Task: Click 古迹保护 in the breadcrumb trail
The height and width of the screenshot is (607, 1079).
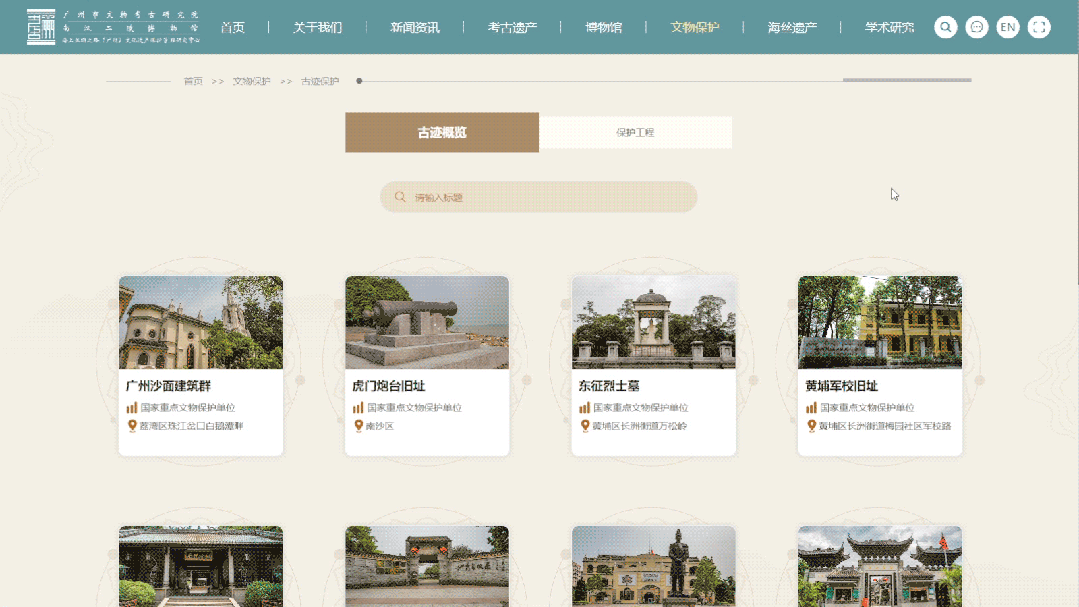Action: tap(320, 81)
